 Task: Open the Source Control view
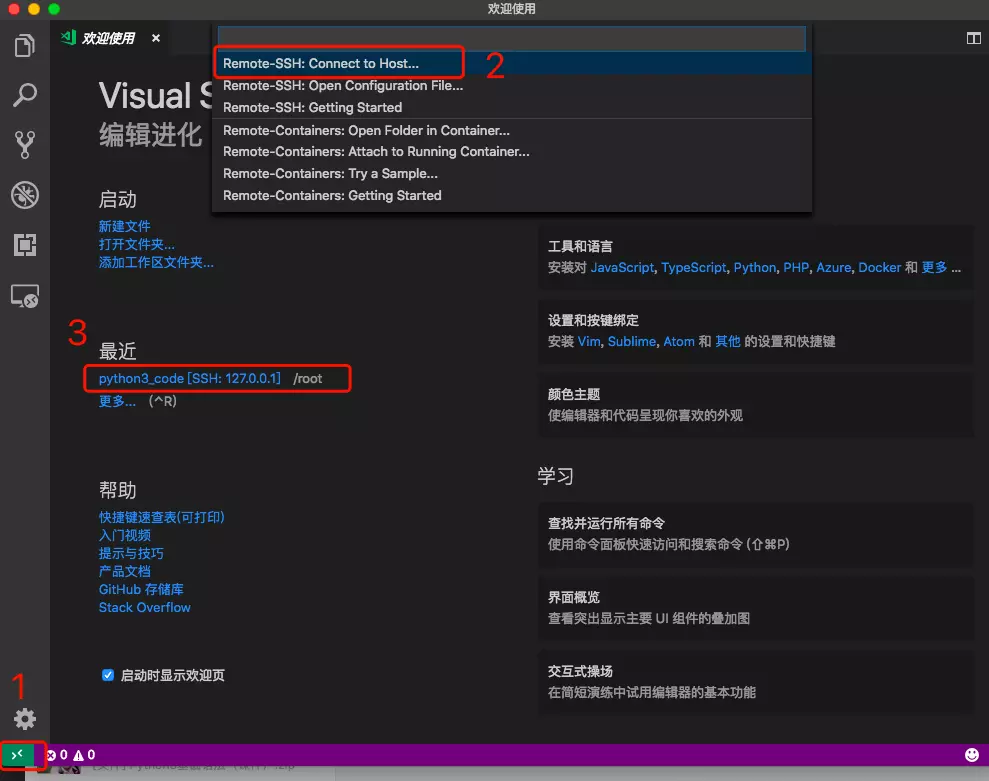tap(25, 145)
